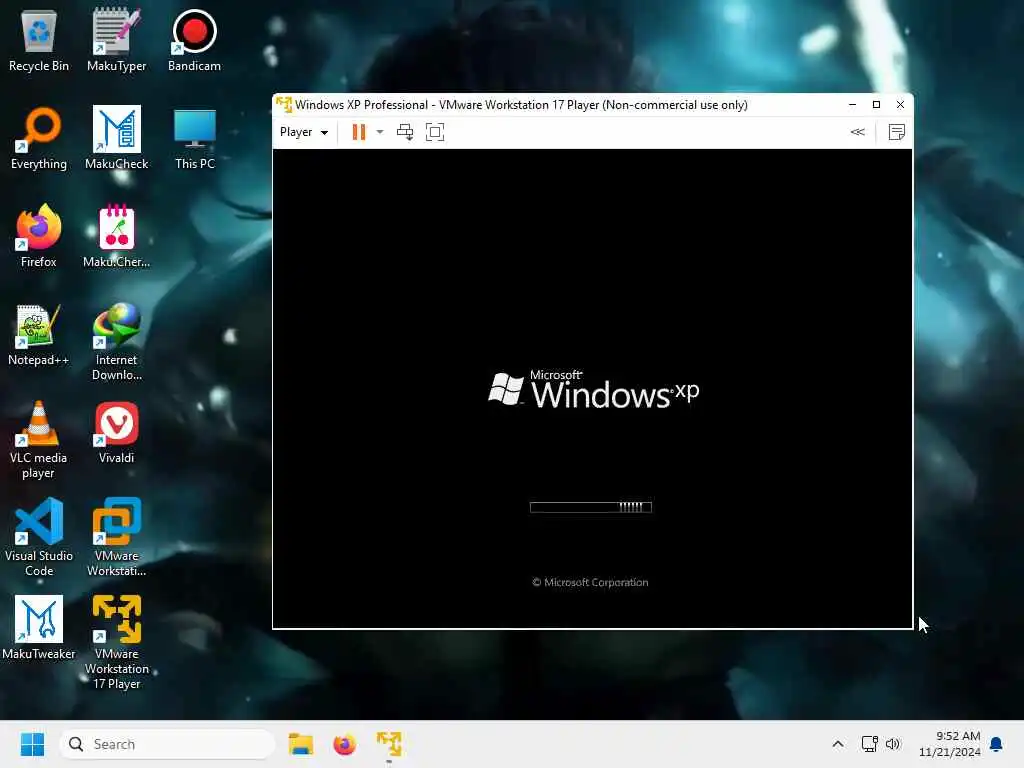Select the Firefox desktop shortcut
Image resolution: width=1024 pixels, height=768 pixels.
click(x=39, y=236)
